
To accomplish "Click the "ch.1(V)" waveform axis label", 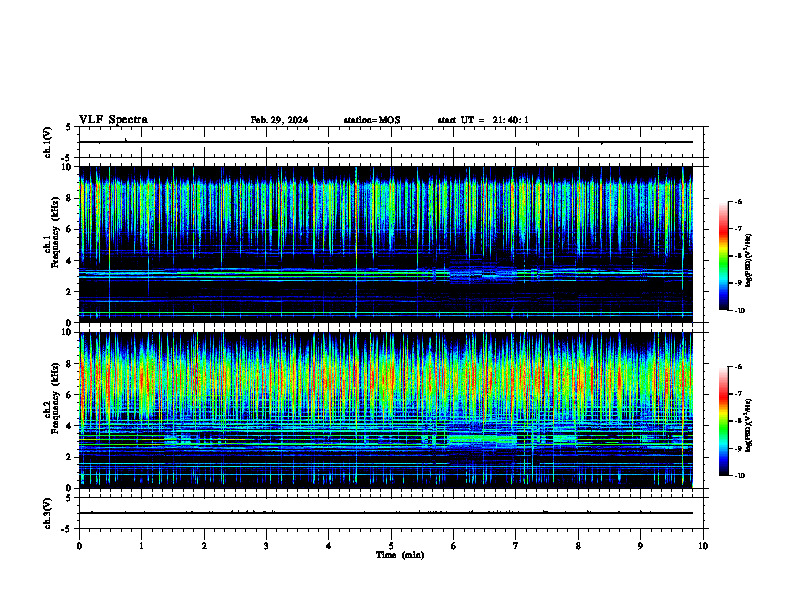I will point(47,142).
